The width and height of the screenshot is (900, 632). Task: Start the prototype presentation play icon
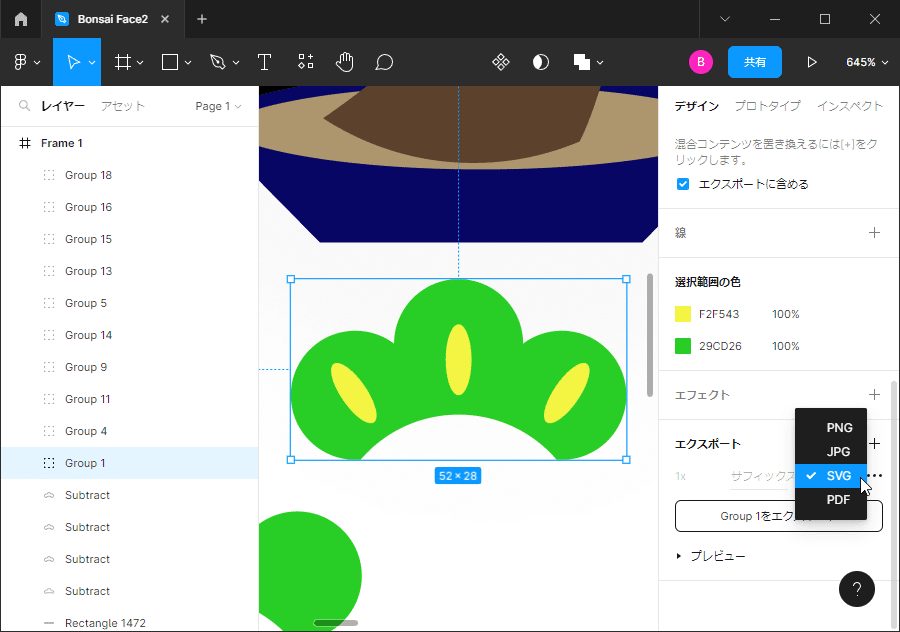coord(812,62)
